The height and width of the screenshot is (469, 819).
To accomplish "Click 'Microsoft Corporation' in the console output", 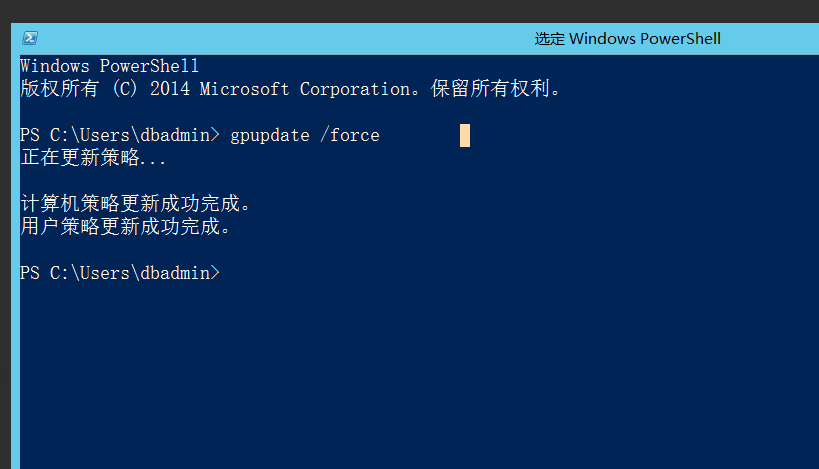I will click(305, 89).
